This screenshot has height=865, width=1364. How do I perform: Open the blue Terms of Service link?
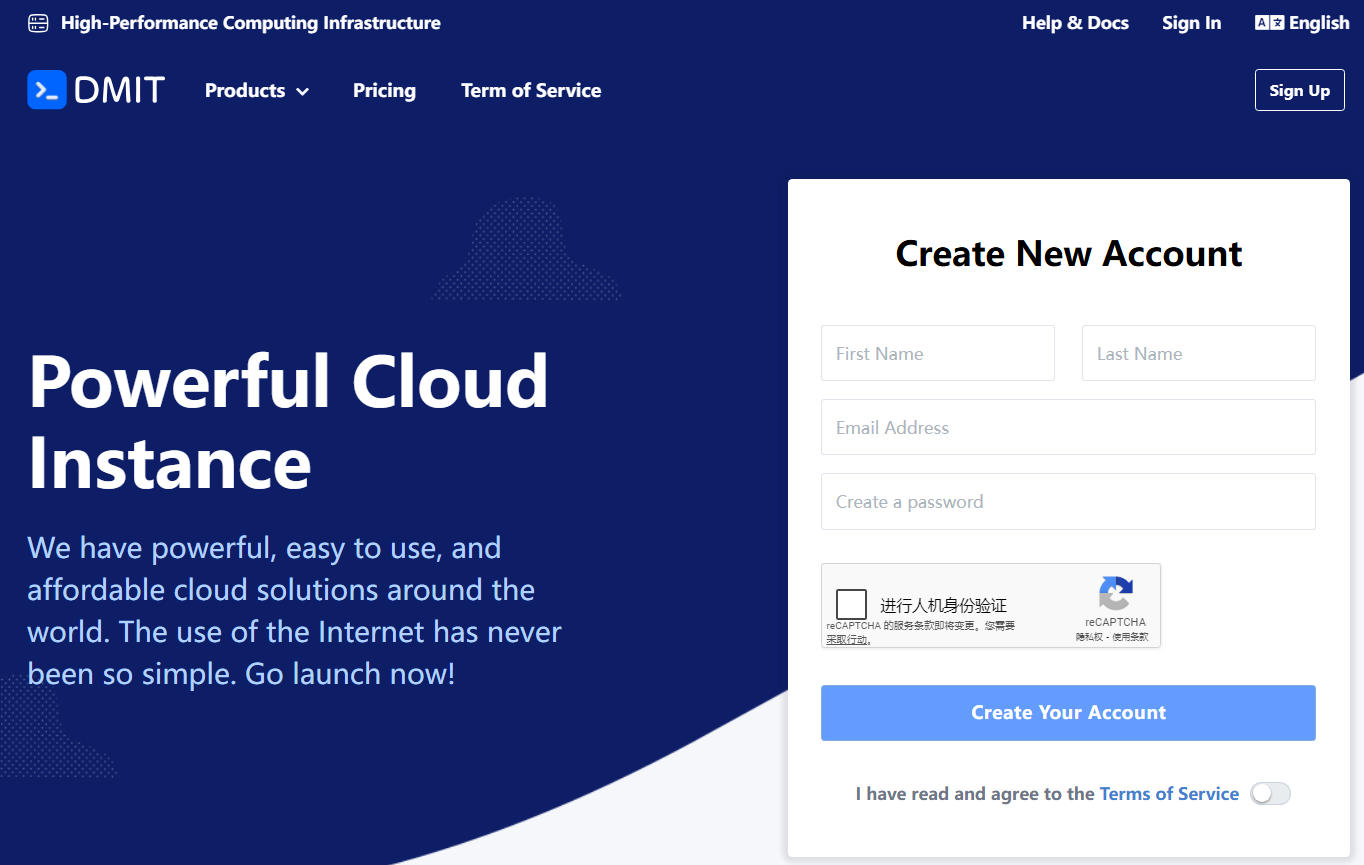click(1169, 794)
